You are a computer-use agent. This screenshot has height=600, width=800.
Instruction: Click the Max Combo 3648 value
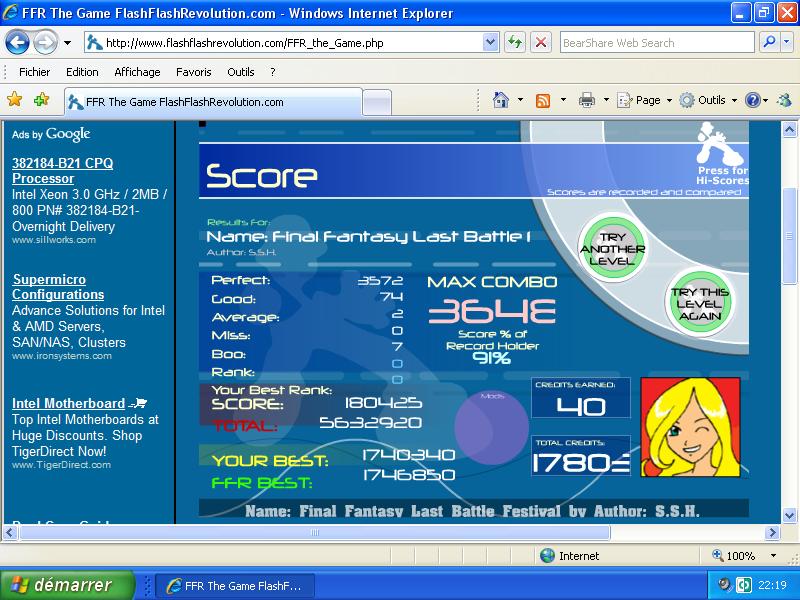click(x=492, y=311)
